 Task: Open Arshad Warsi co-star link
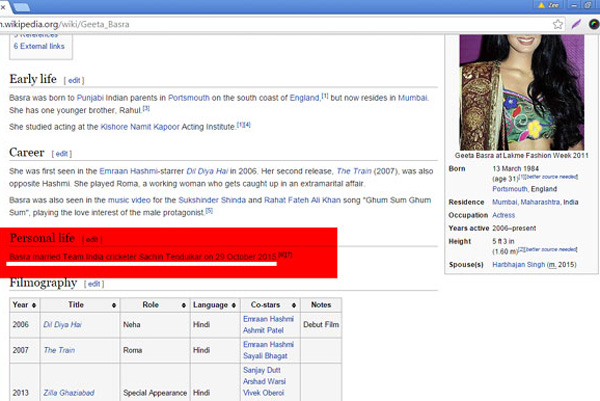point(264,381)
